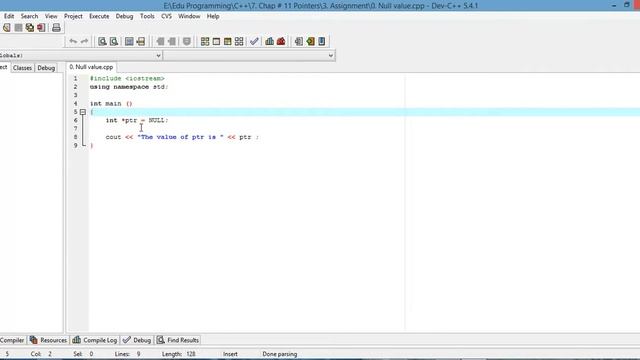
Task: Click the red Delete profiling information icon
Action: point(281,41)
